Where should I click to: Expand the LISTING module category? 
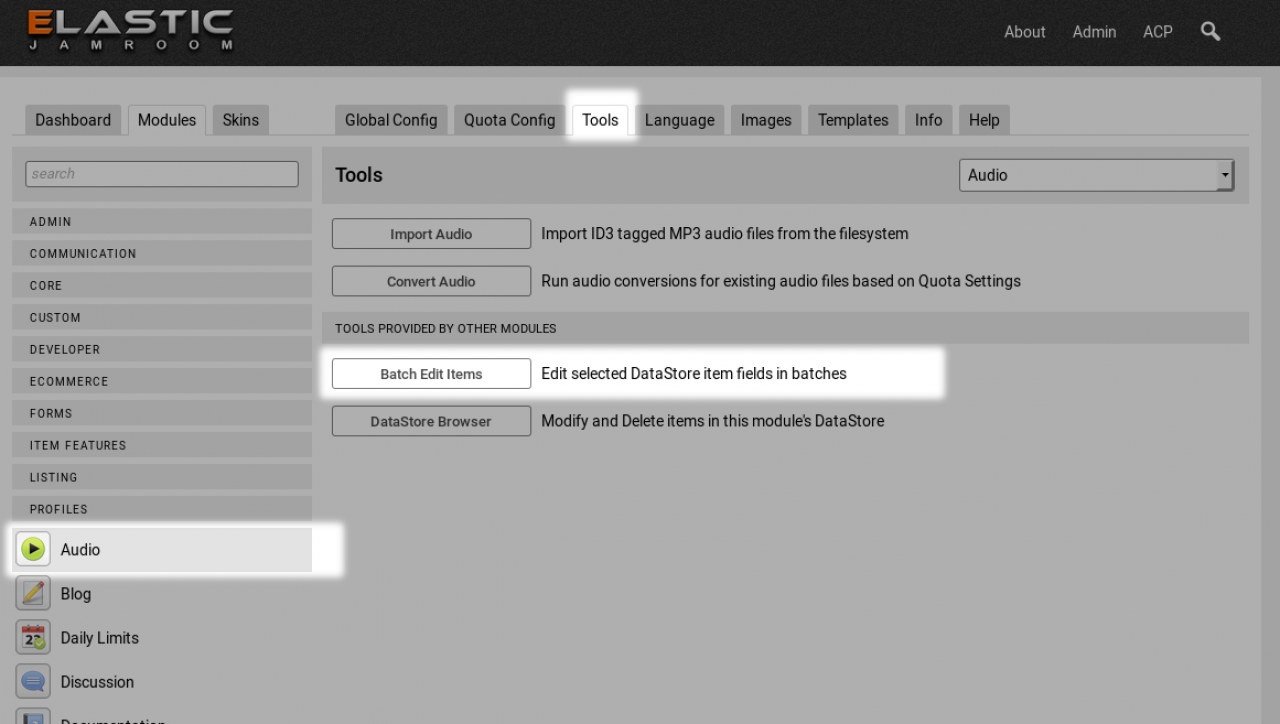162,477
